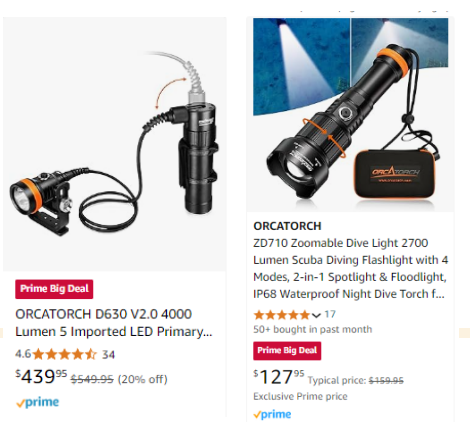Click the ORCATORCH brand name on the ZD710 listing
The width and height of the screenshot is (470, 423).
point(287,226)
